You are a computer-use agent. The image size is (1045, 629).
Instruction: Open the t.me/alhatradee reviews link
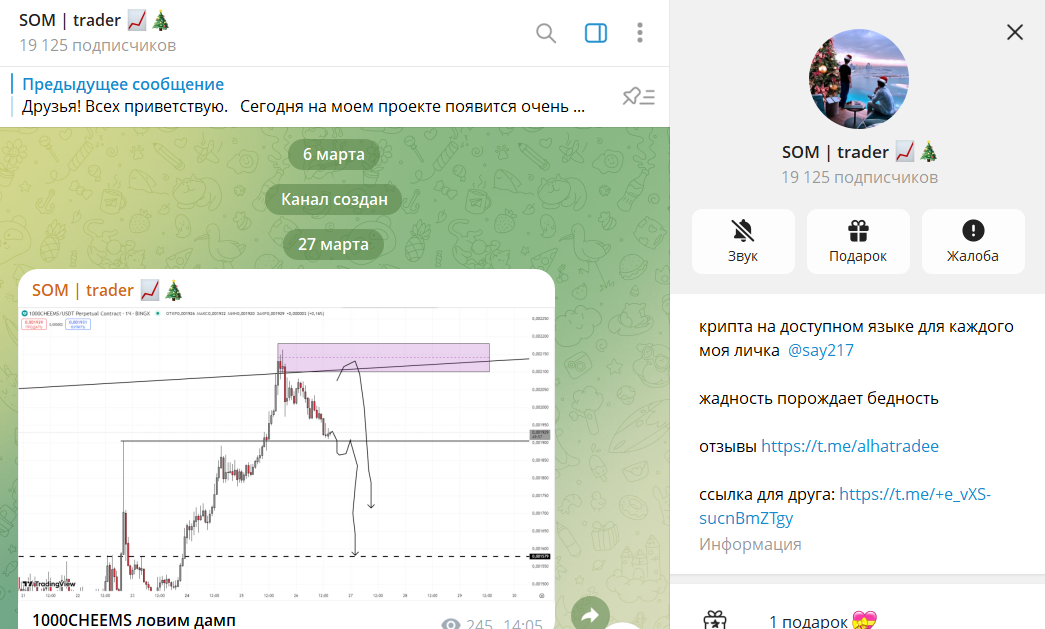pyautogui.click(x=850, y=446)
